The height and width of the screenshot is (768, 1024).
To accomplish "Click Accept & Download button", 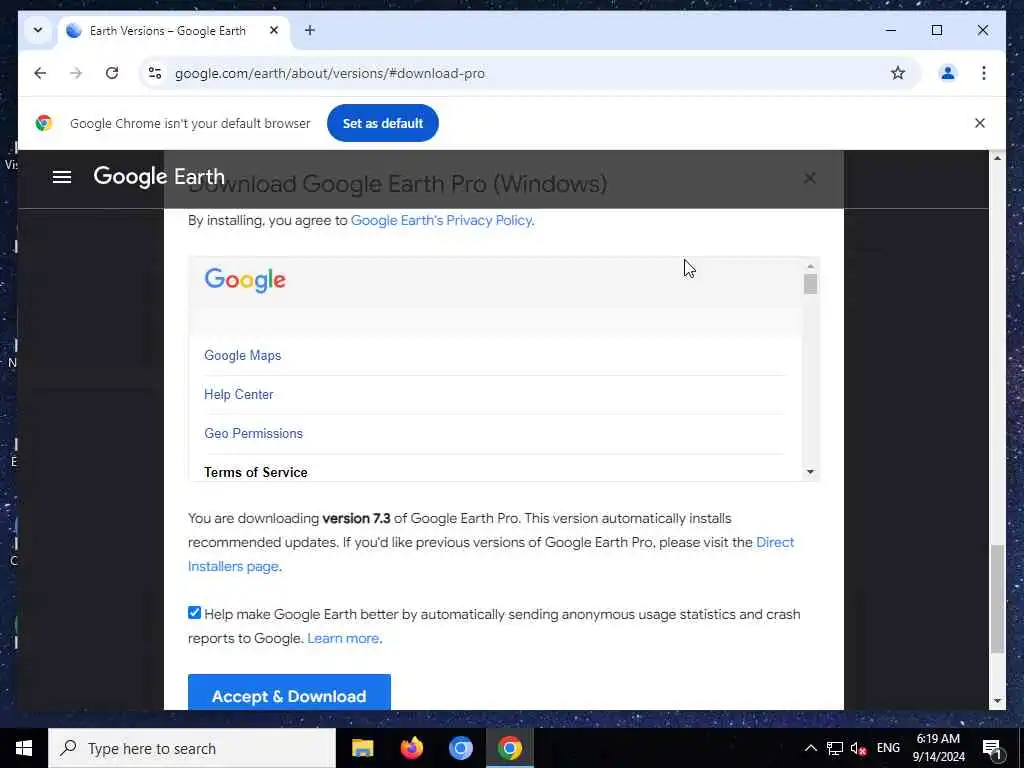I will pyautogui.click(x=289, y=692).
